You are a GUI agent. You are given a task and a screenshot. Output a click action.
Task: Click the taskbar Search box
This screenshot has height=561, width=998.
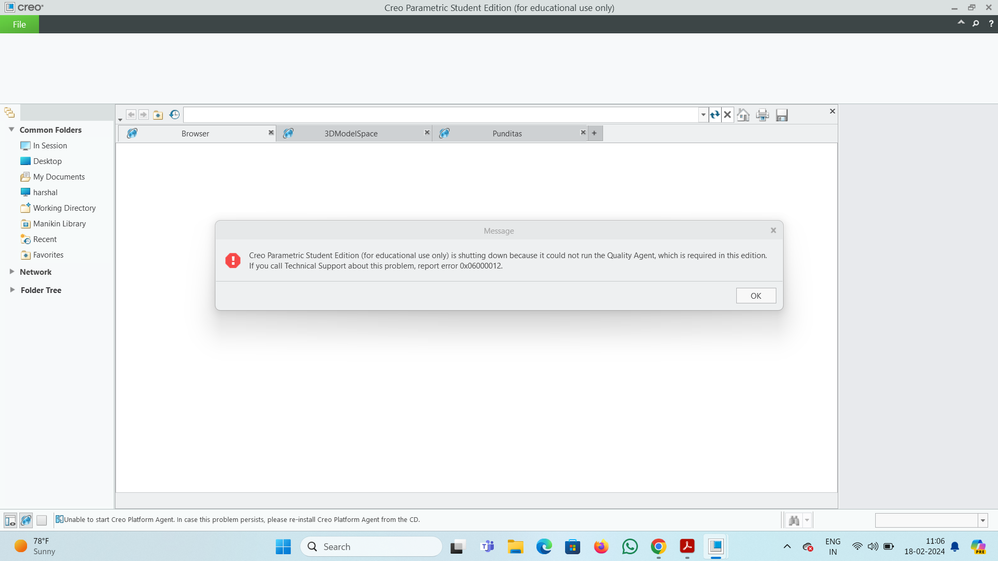coord(371,546)
